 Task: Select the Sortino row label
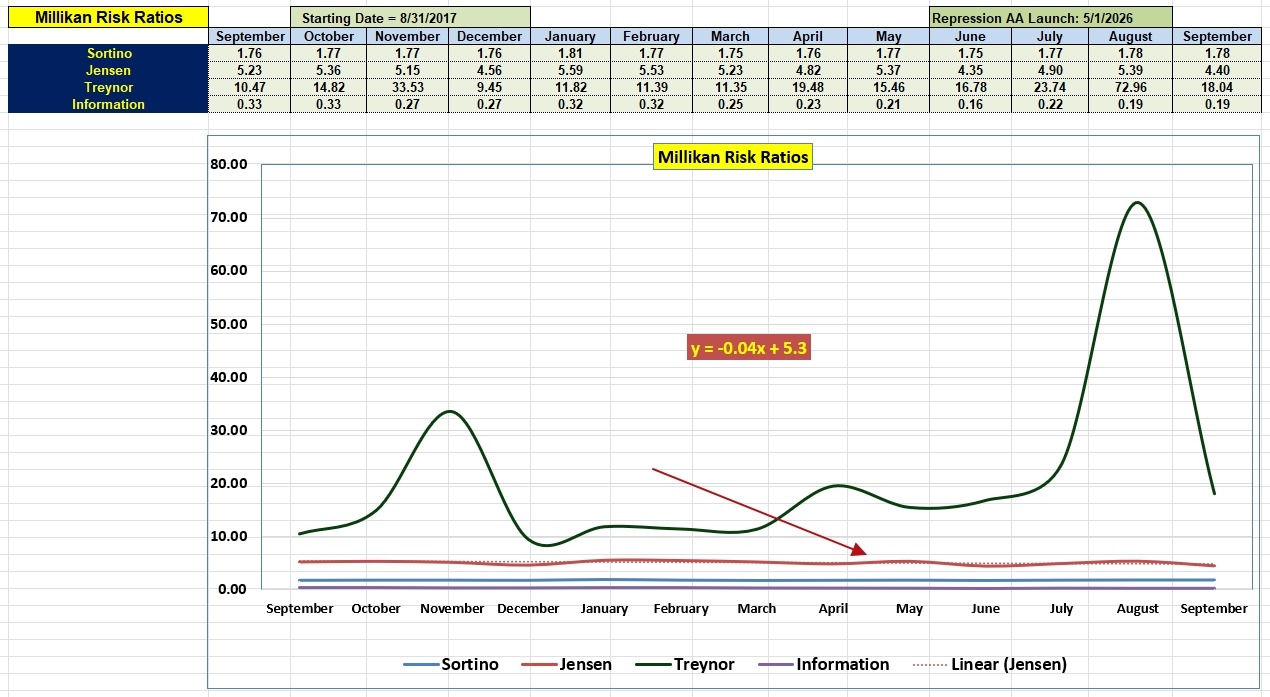tap(109, 53)
